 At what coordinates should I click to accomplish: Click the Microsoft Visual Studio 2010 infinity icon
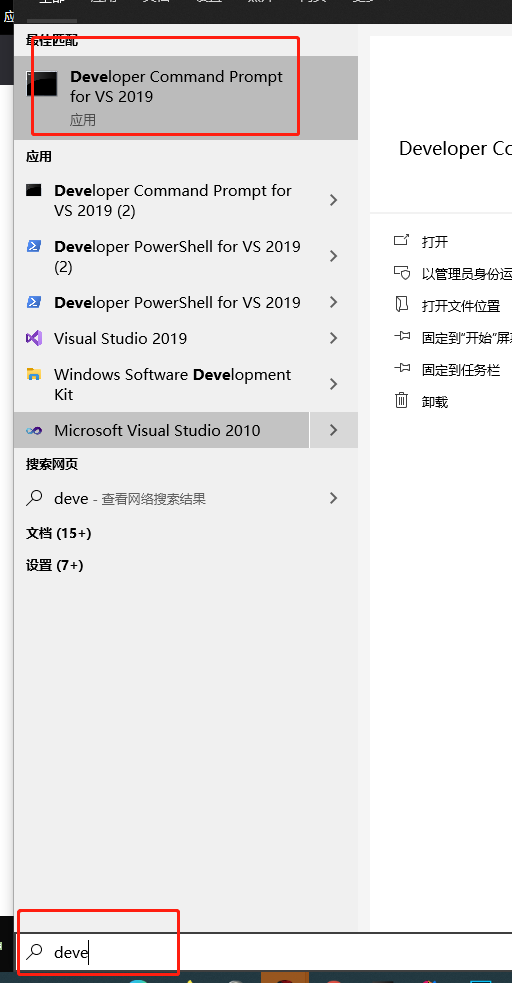click(34, 431)
